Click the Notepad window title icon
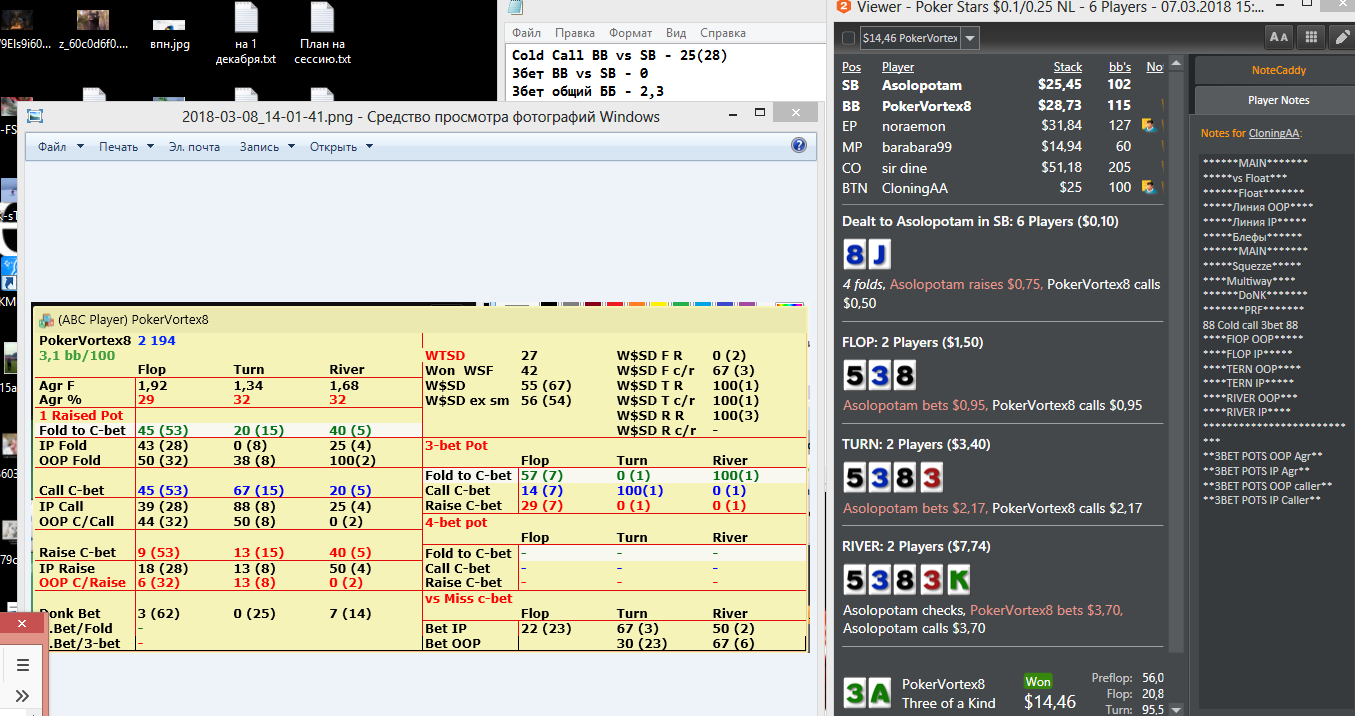This screenshot has width=1355, height=716. coord(516,7)
